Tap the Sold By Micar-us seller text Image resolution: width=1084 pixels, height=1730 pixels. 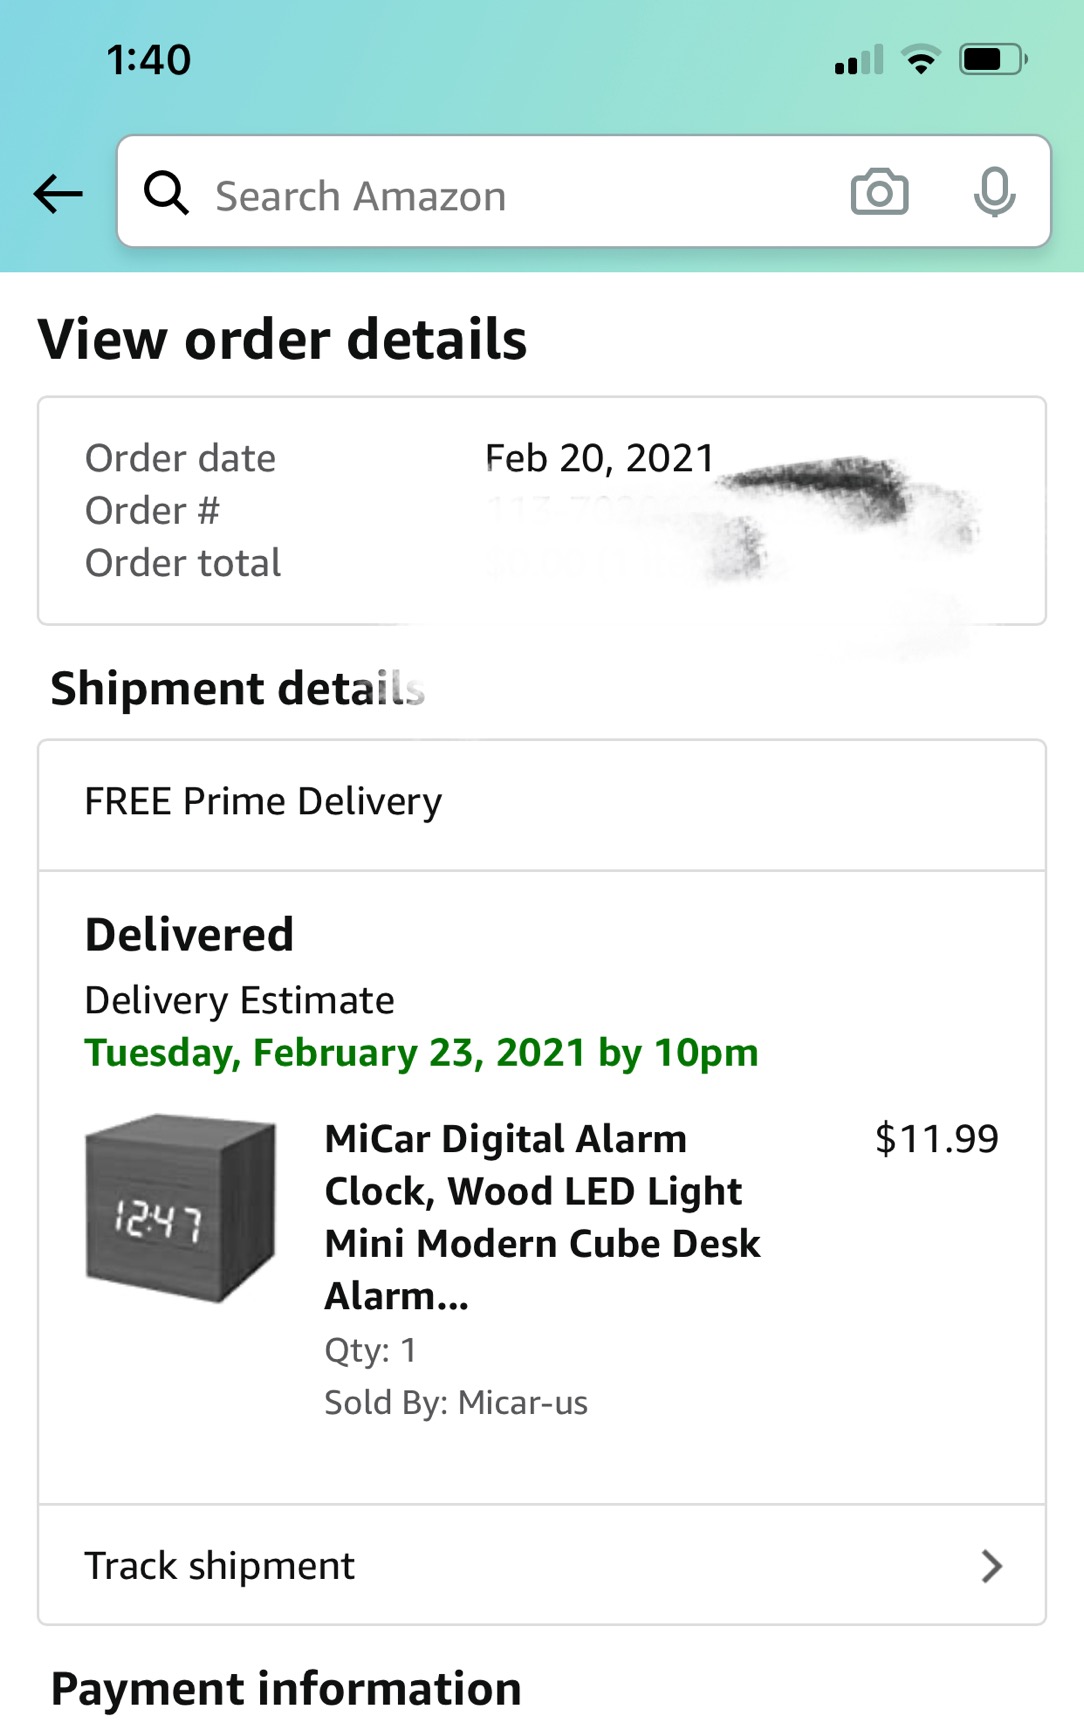456,1403
